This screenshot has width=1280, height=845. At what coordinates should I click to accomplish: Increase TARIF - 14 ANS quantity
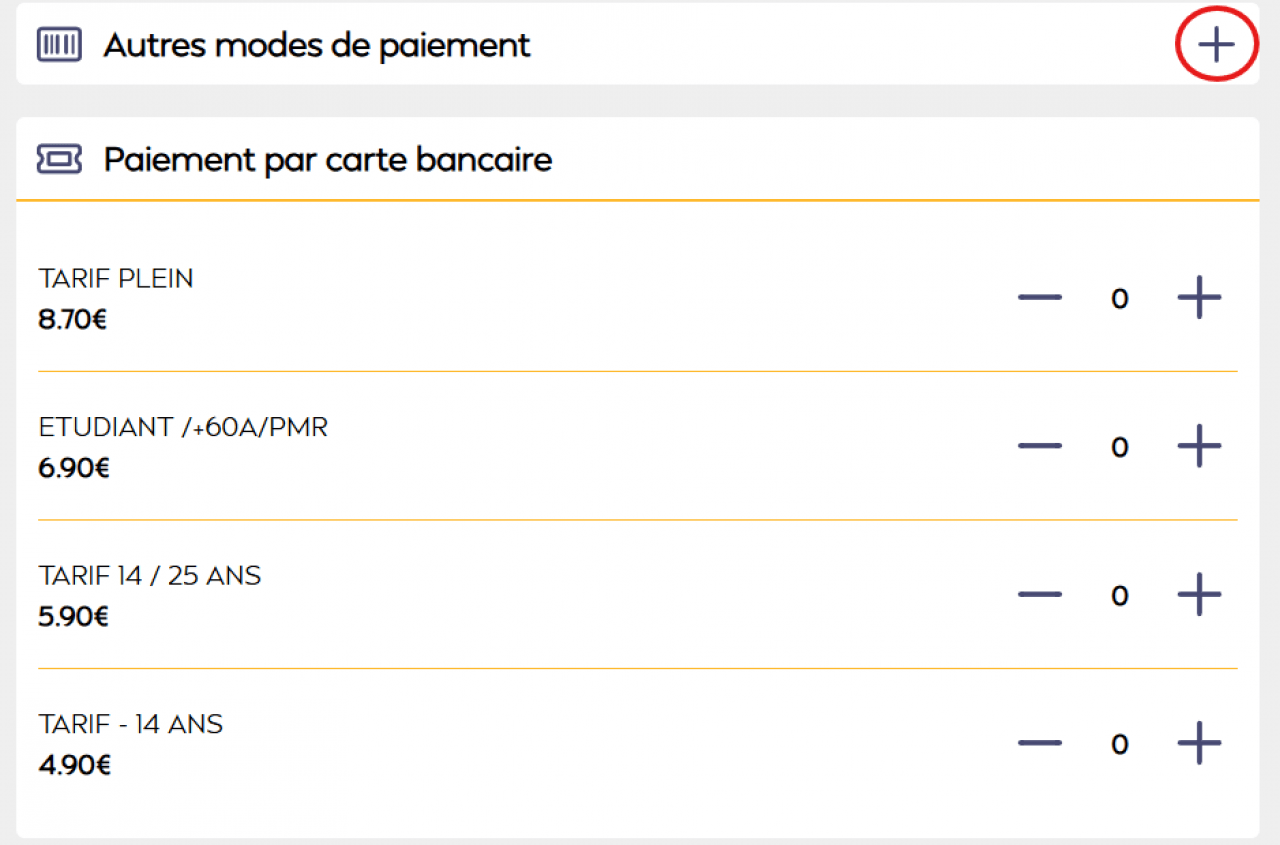pos(1199,743)
